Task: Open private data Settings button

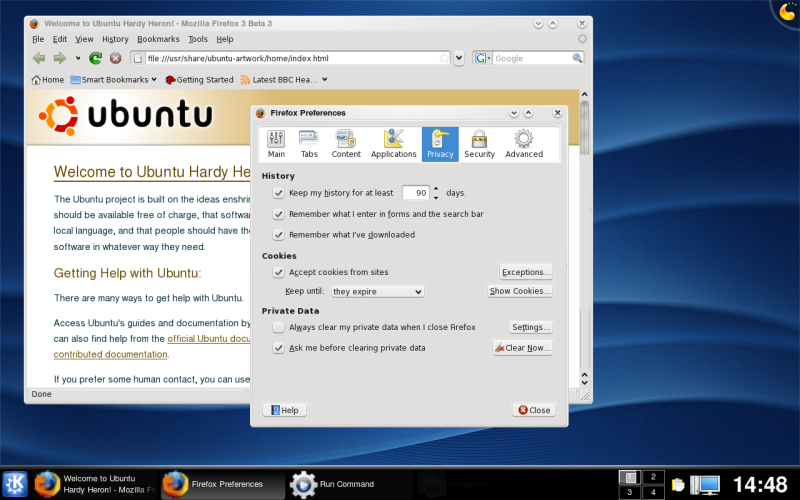Action: [x=531, y=327]
